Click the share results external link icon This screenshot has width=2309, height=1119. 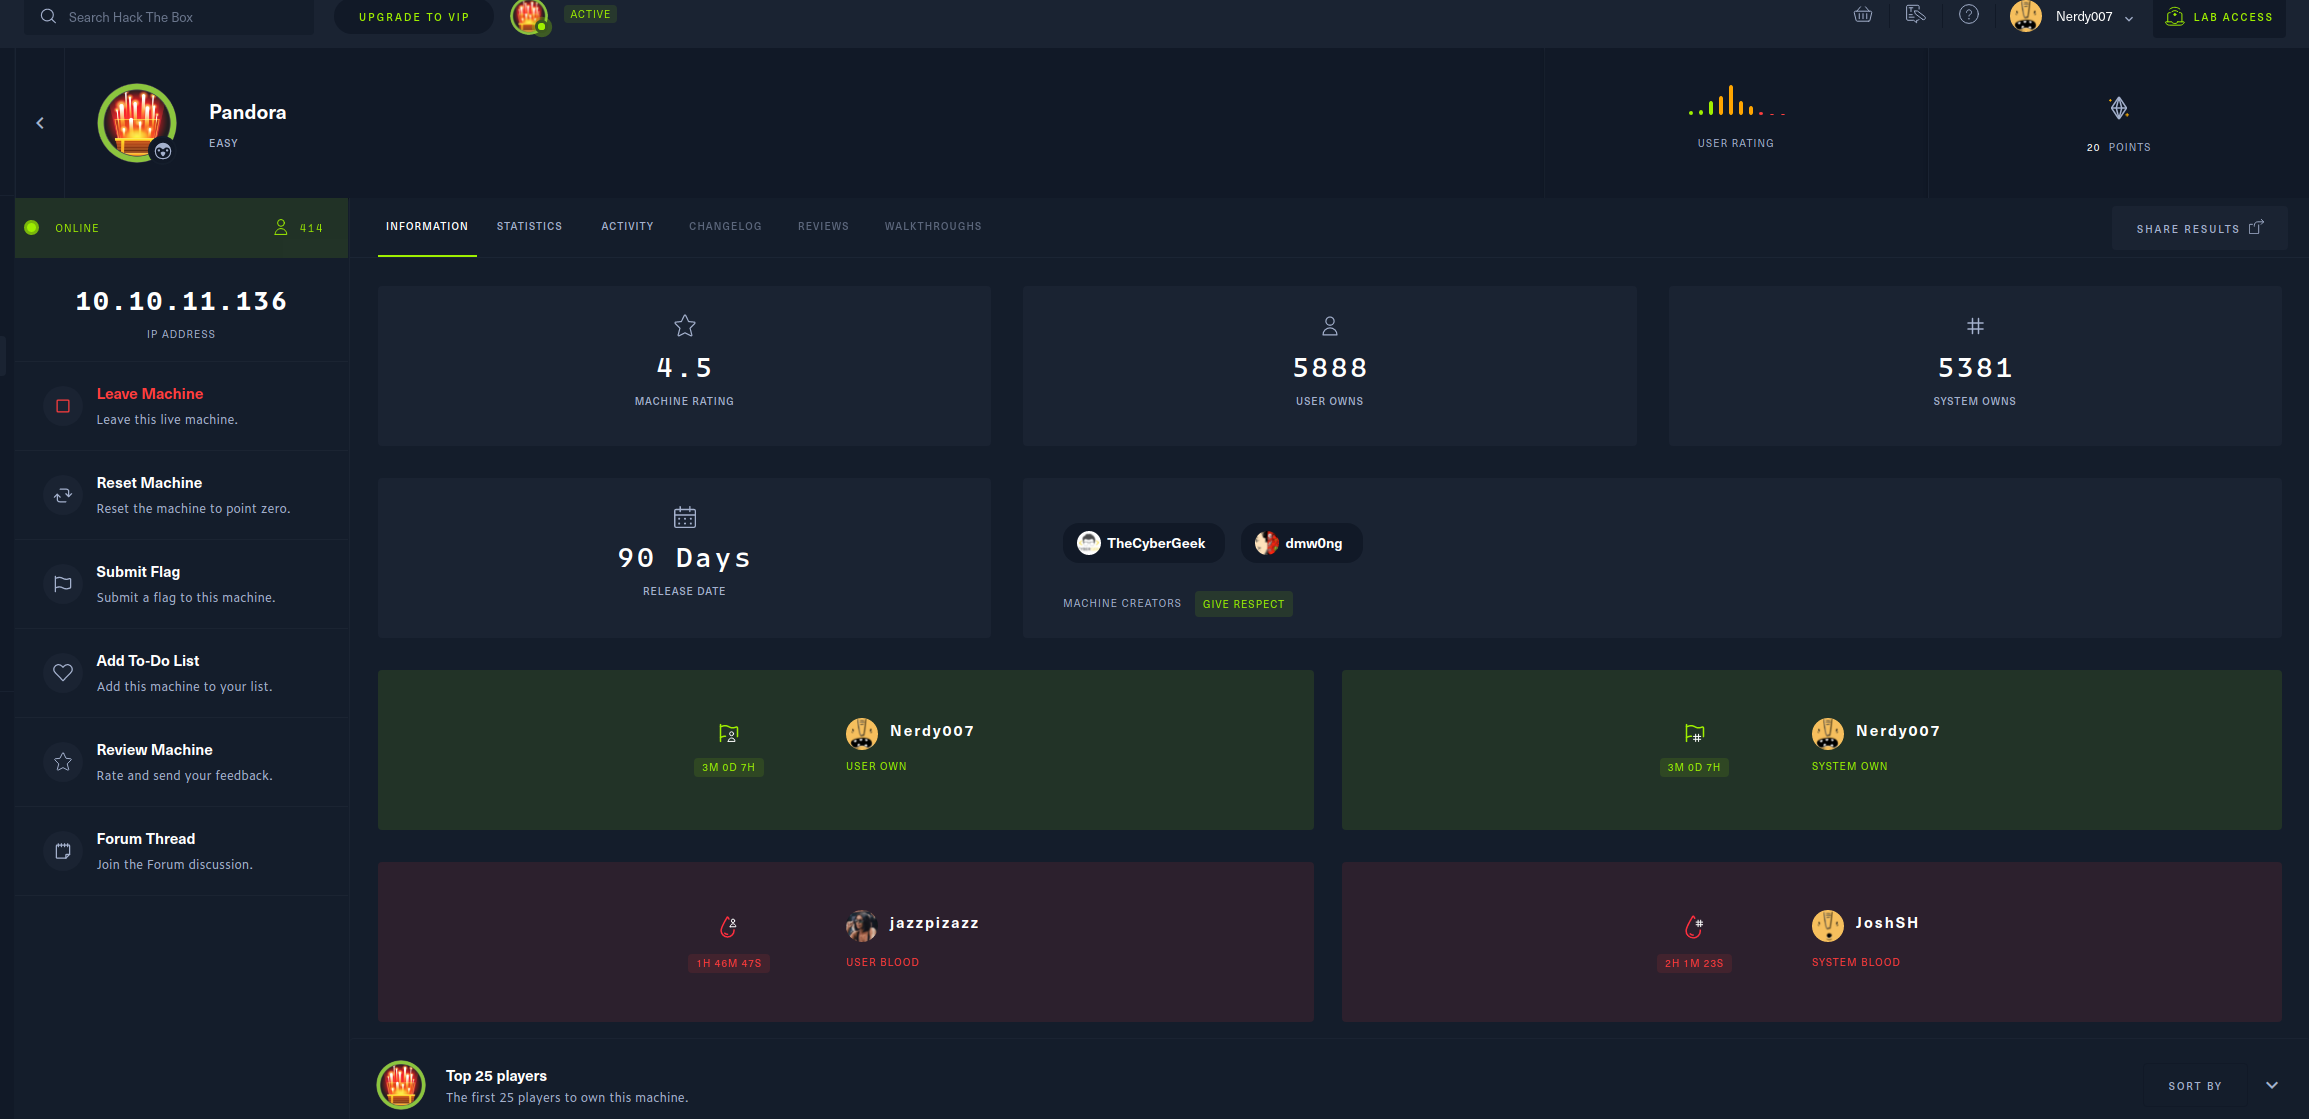pos(2256,228)
